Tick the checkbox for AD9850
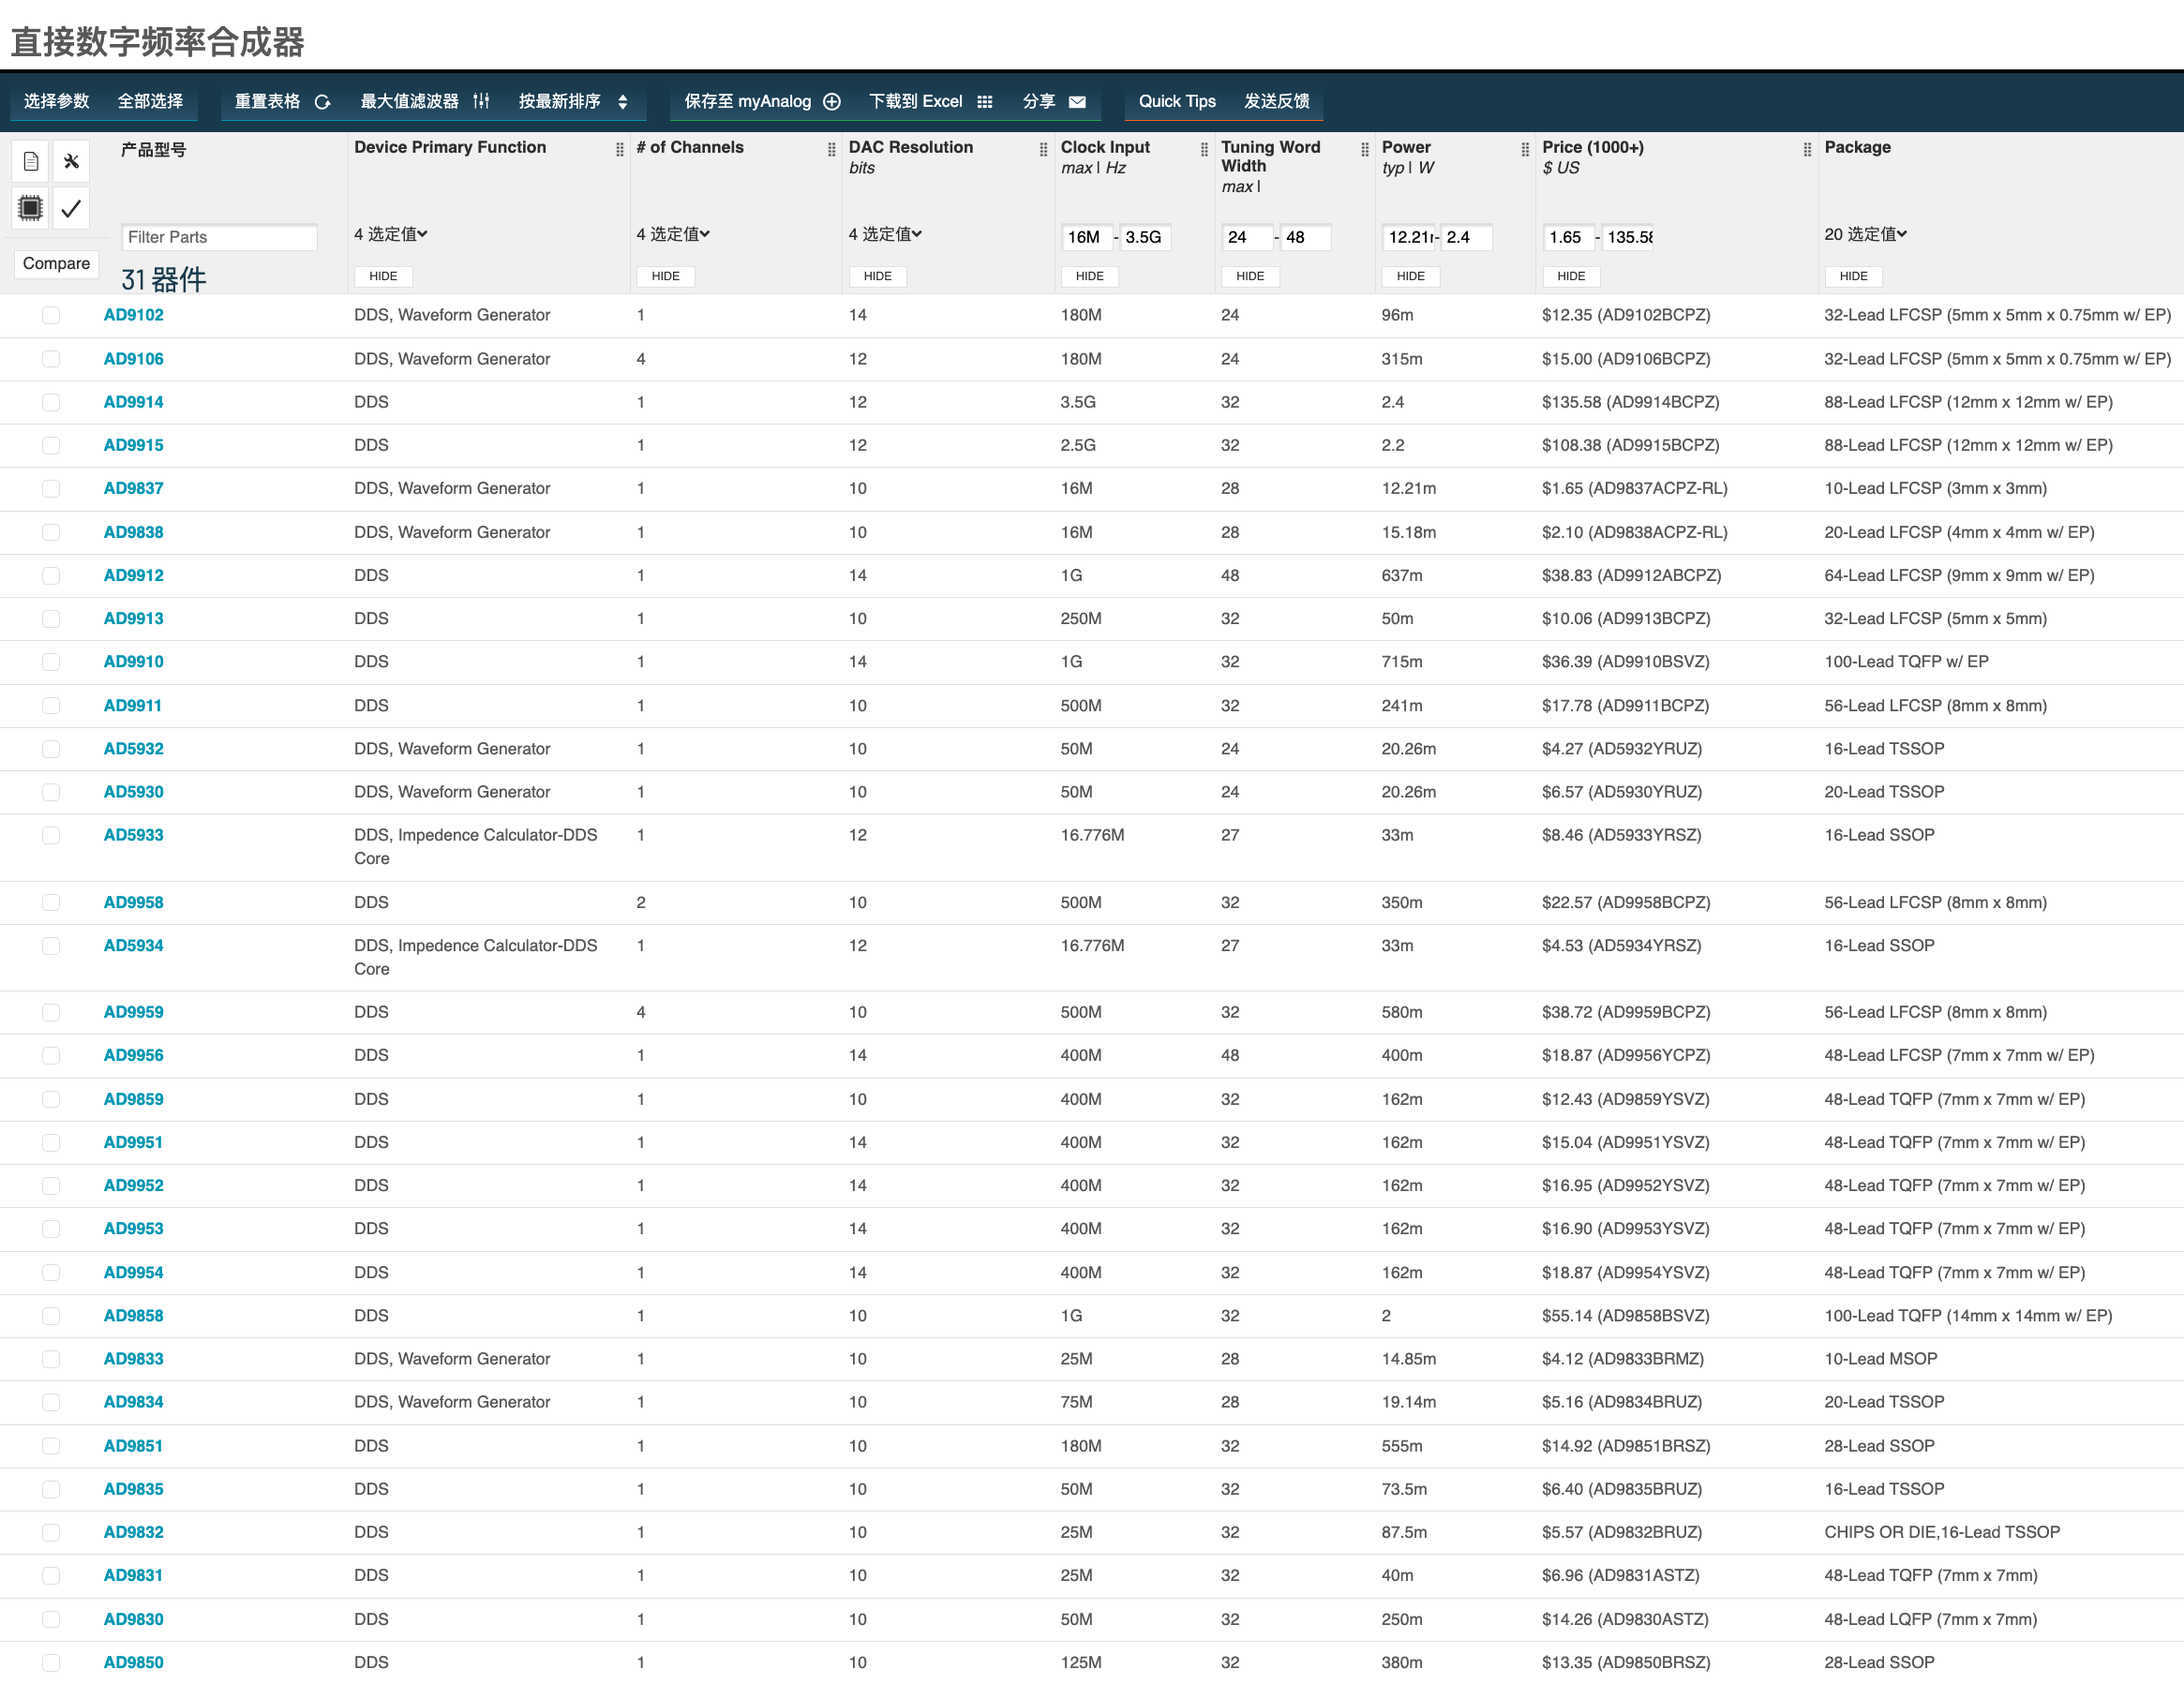The width and height of the screenshot is (2184, 1684). click(51, 1662)
